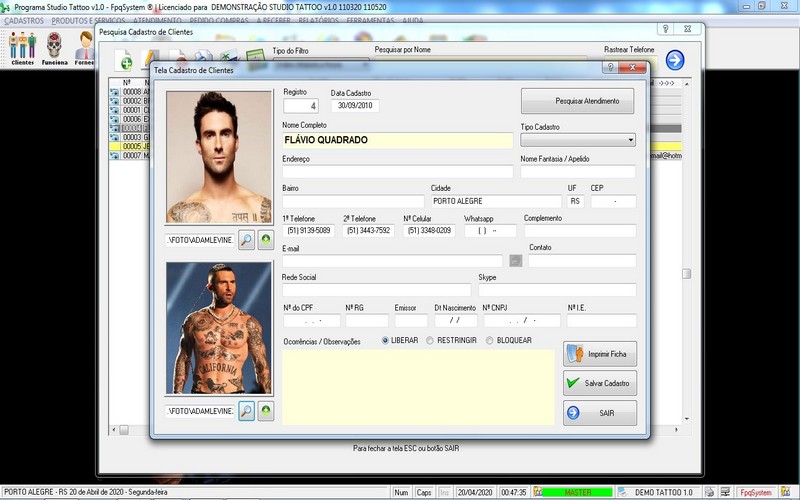Click the Skype input field
This screenshot has height=500, width=800.
point(557,290)
